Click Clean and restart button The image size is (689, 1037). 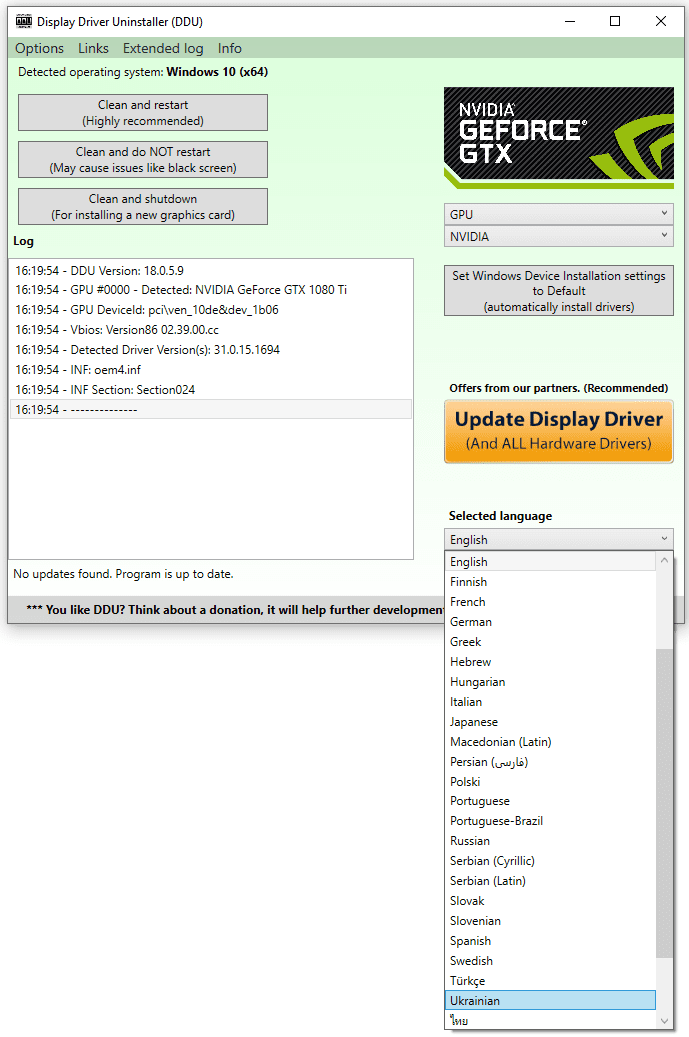[x=143, y=112]
